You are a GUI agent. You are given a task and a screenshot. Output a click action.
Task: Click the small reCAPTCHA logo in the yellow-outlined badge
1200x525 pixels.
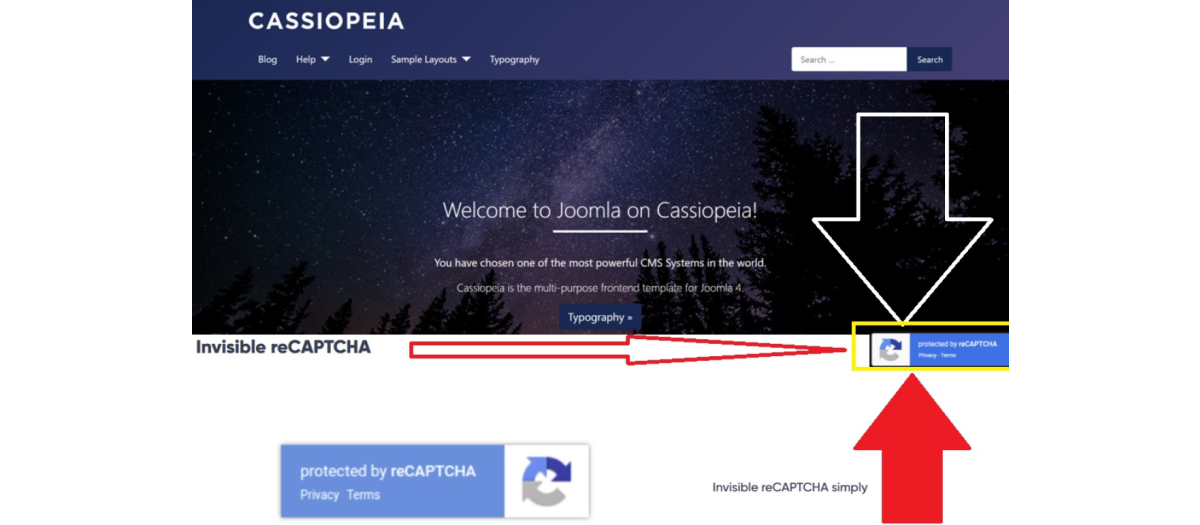tap(891, 349)
